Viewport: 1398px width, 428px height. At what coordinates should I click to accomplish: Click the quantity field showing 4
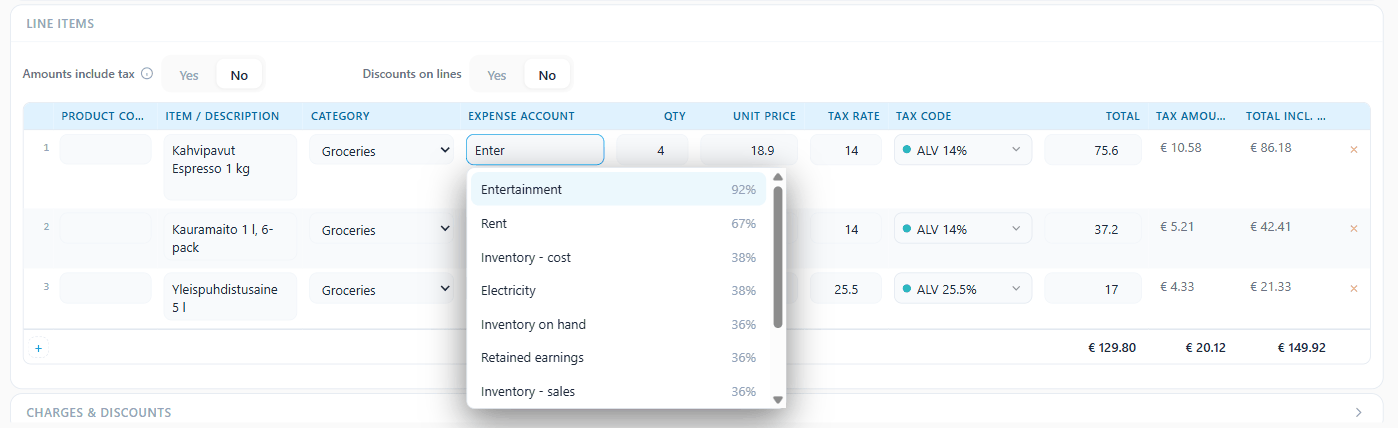652,150
